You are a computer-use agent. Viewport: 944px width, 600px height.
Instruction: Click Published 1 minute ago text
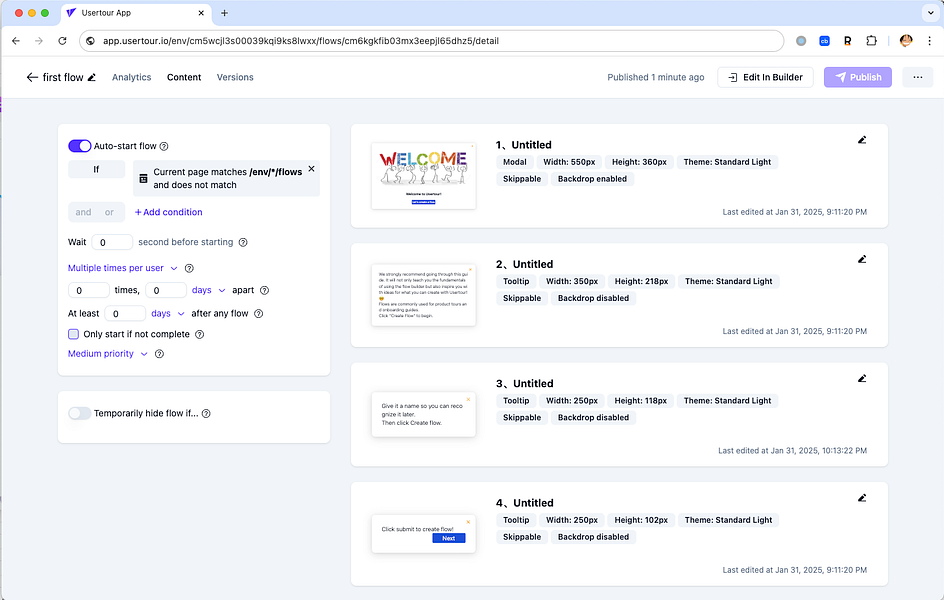[656, 77]
